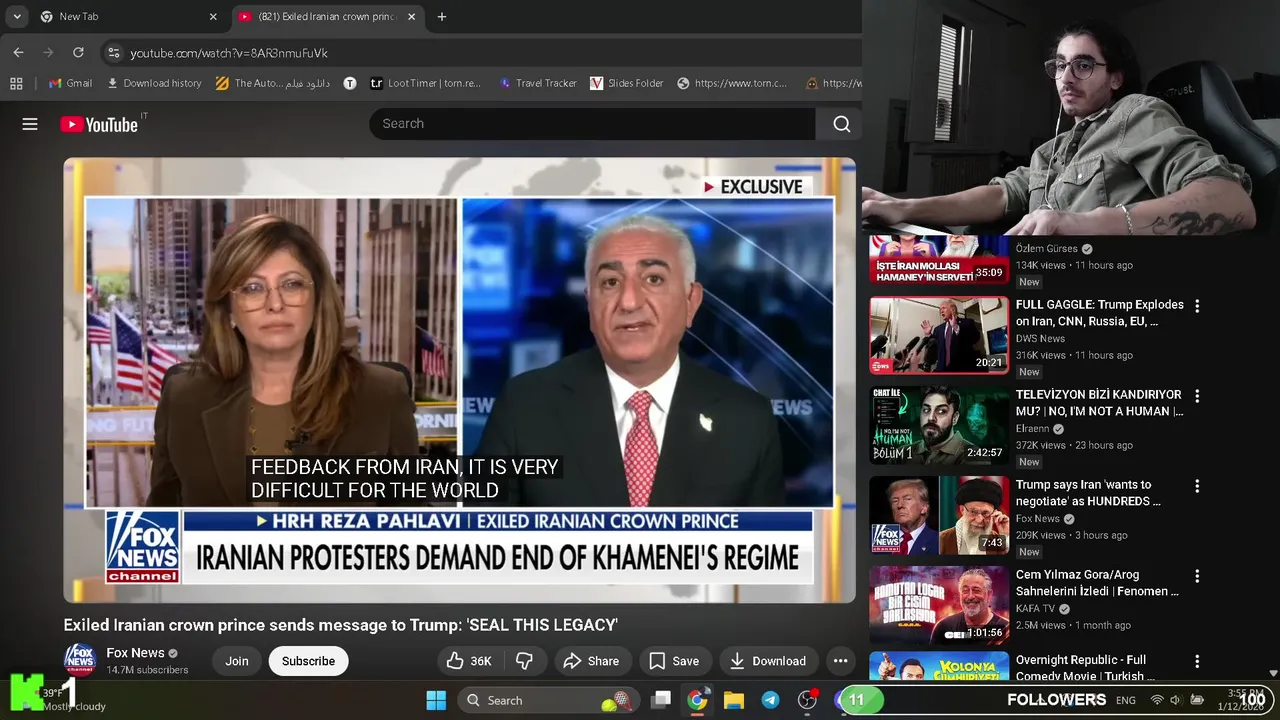Open The Auto... bookmark
Viewport: 1280px width, 720px height.
[x=272, y=84]
